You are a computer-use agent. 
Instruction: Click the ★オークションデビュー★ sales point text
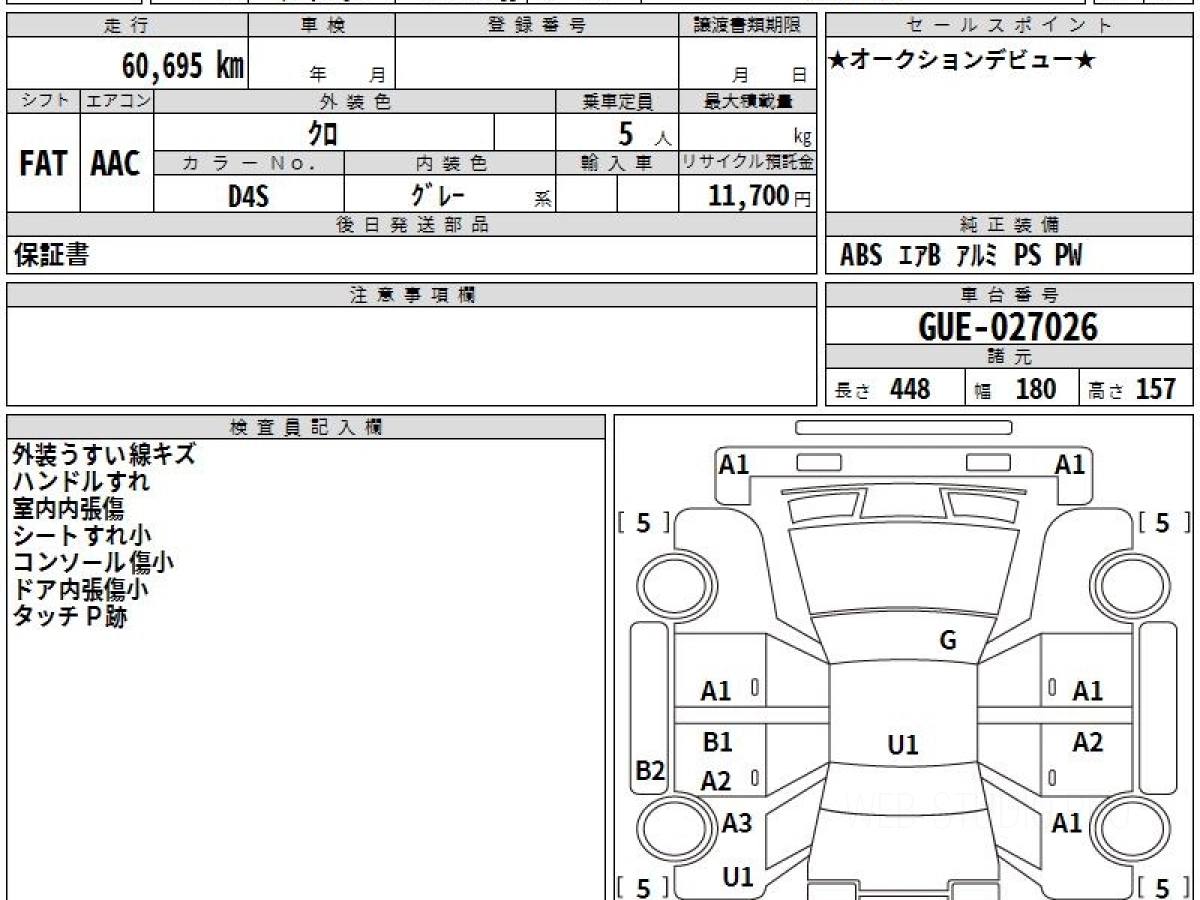[961, 61]
